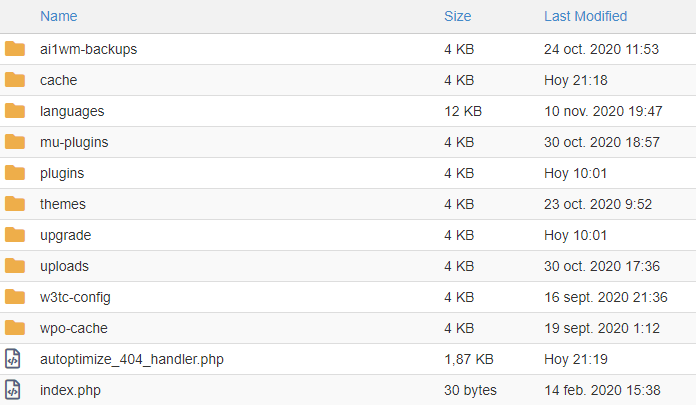This screenshot has width=696, height=412.
Task: Select the languages folder icon
Action: pyautogui.click(x=15, y=111)
